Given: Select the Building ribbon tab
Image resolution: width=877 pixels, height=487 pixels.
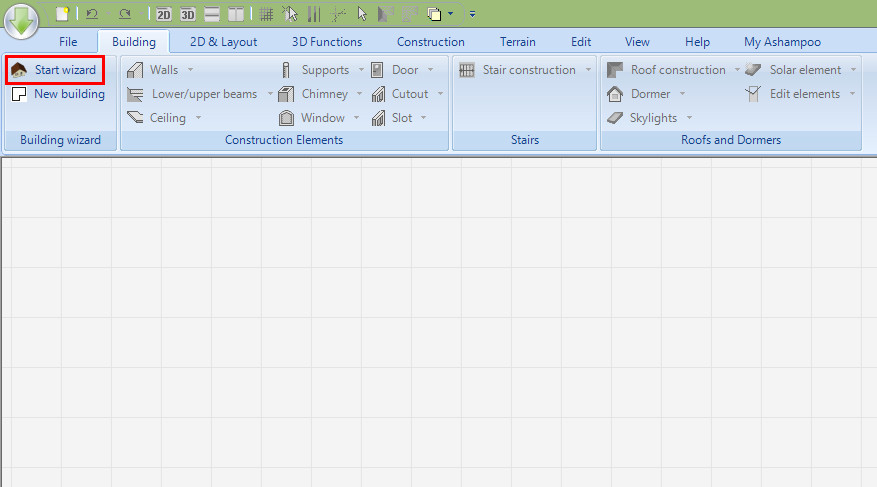Looking at the screenshot, I should point(134,42).
